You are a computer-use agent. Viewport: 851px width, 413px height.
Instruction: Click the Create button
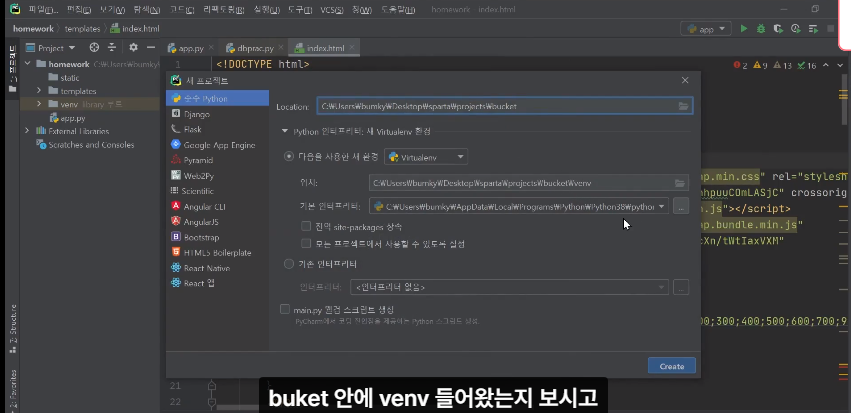[x=671, y=366]
